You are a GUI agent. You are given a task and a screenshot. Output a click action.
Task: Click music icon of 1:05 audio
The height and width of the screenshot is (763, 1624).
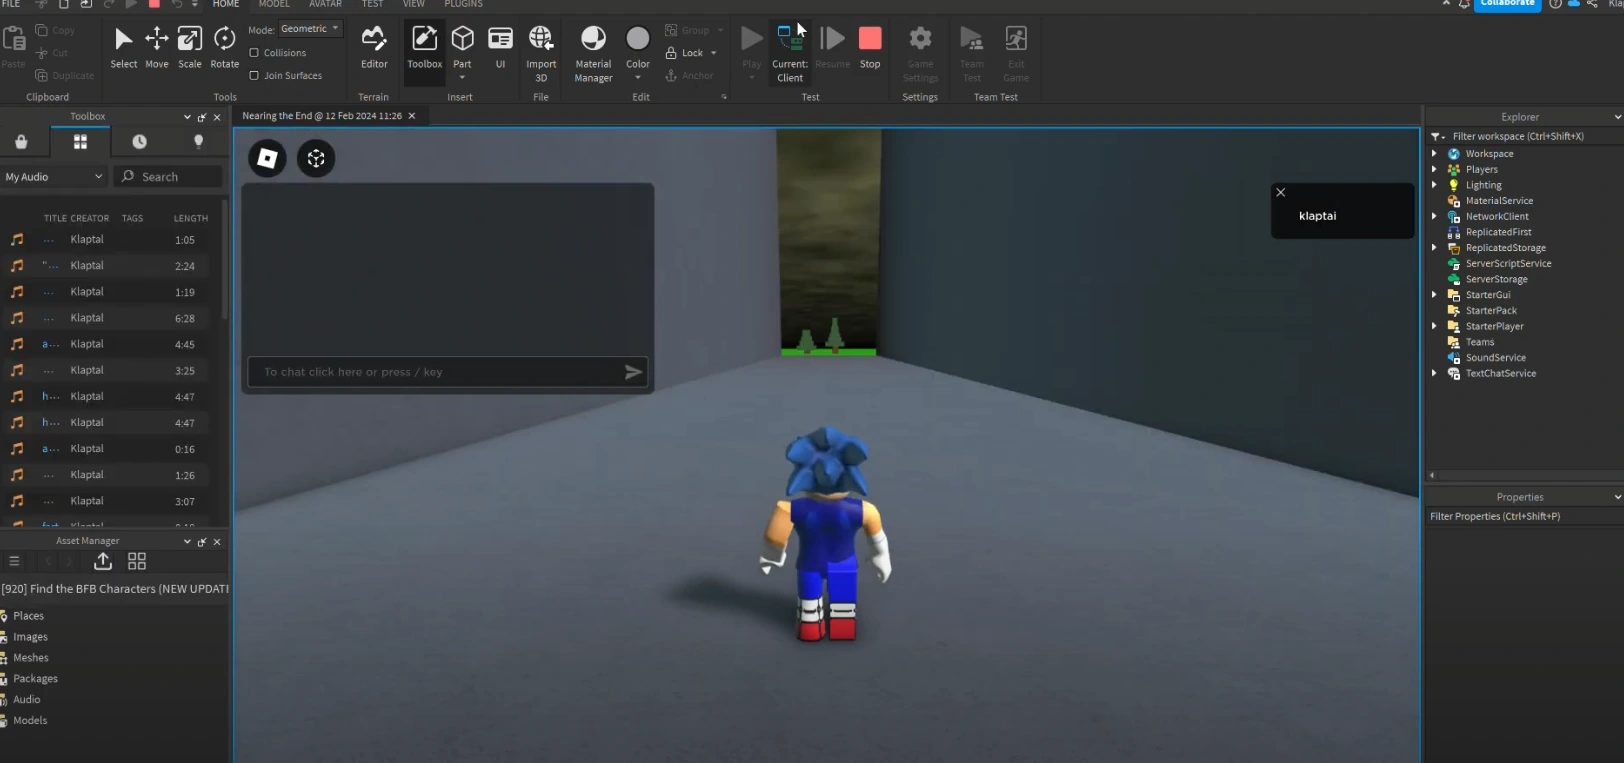[17, 240]
